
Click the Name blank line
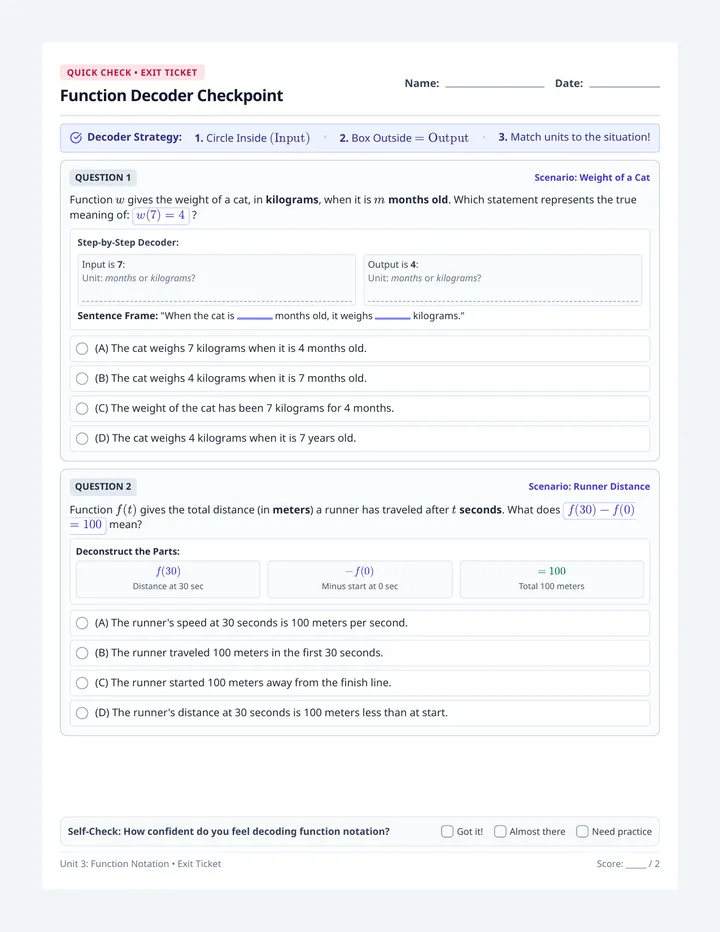pos(495,85)
